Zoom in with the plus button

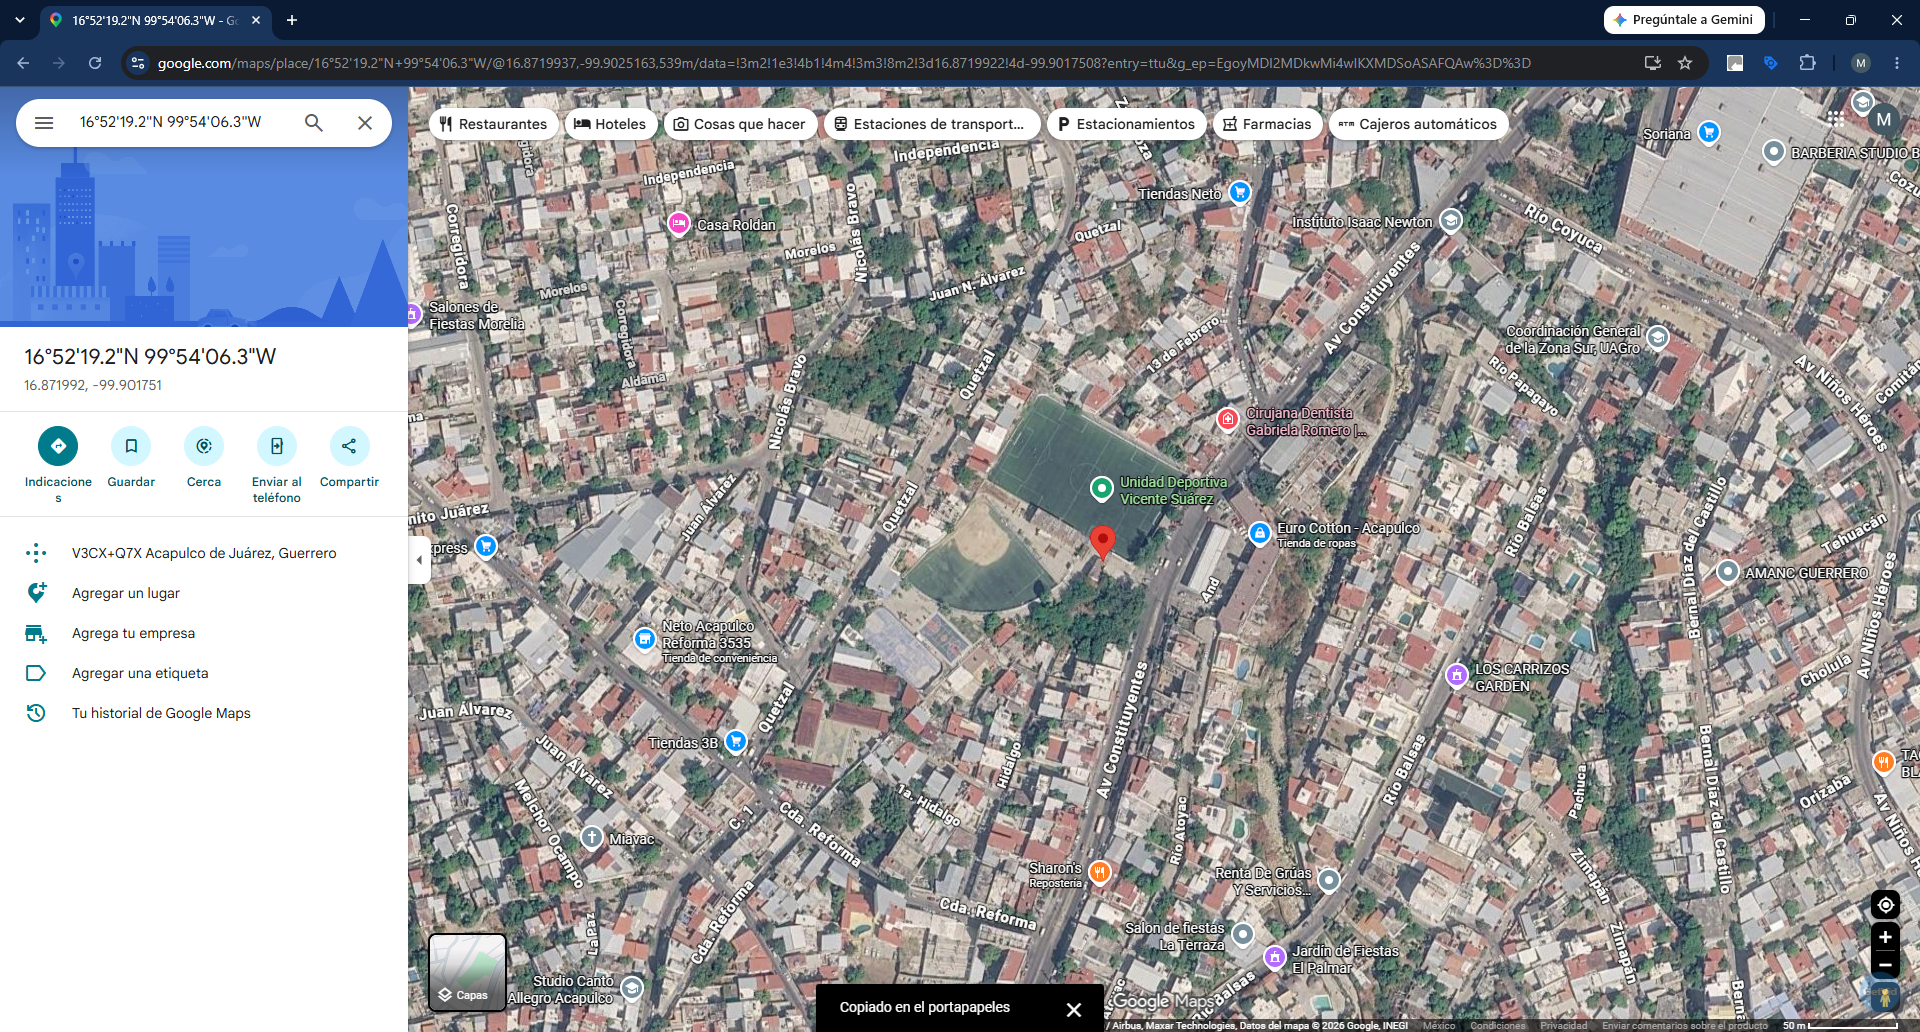(x=1885, y=937)
